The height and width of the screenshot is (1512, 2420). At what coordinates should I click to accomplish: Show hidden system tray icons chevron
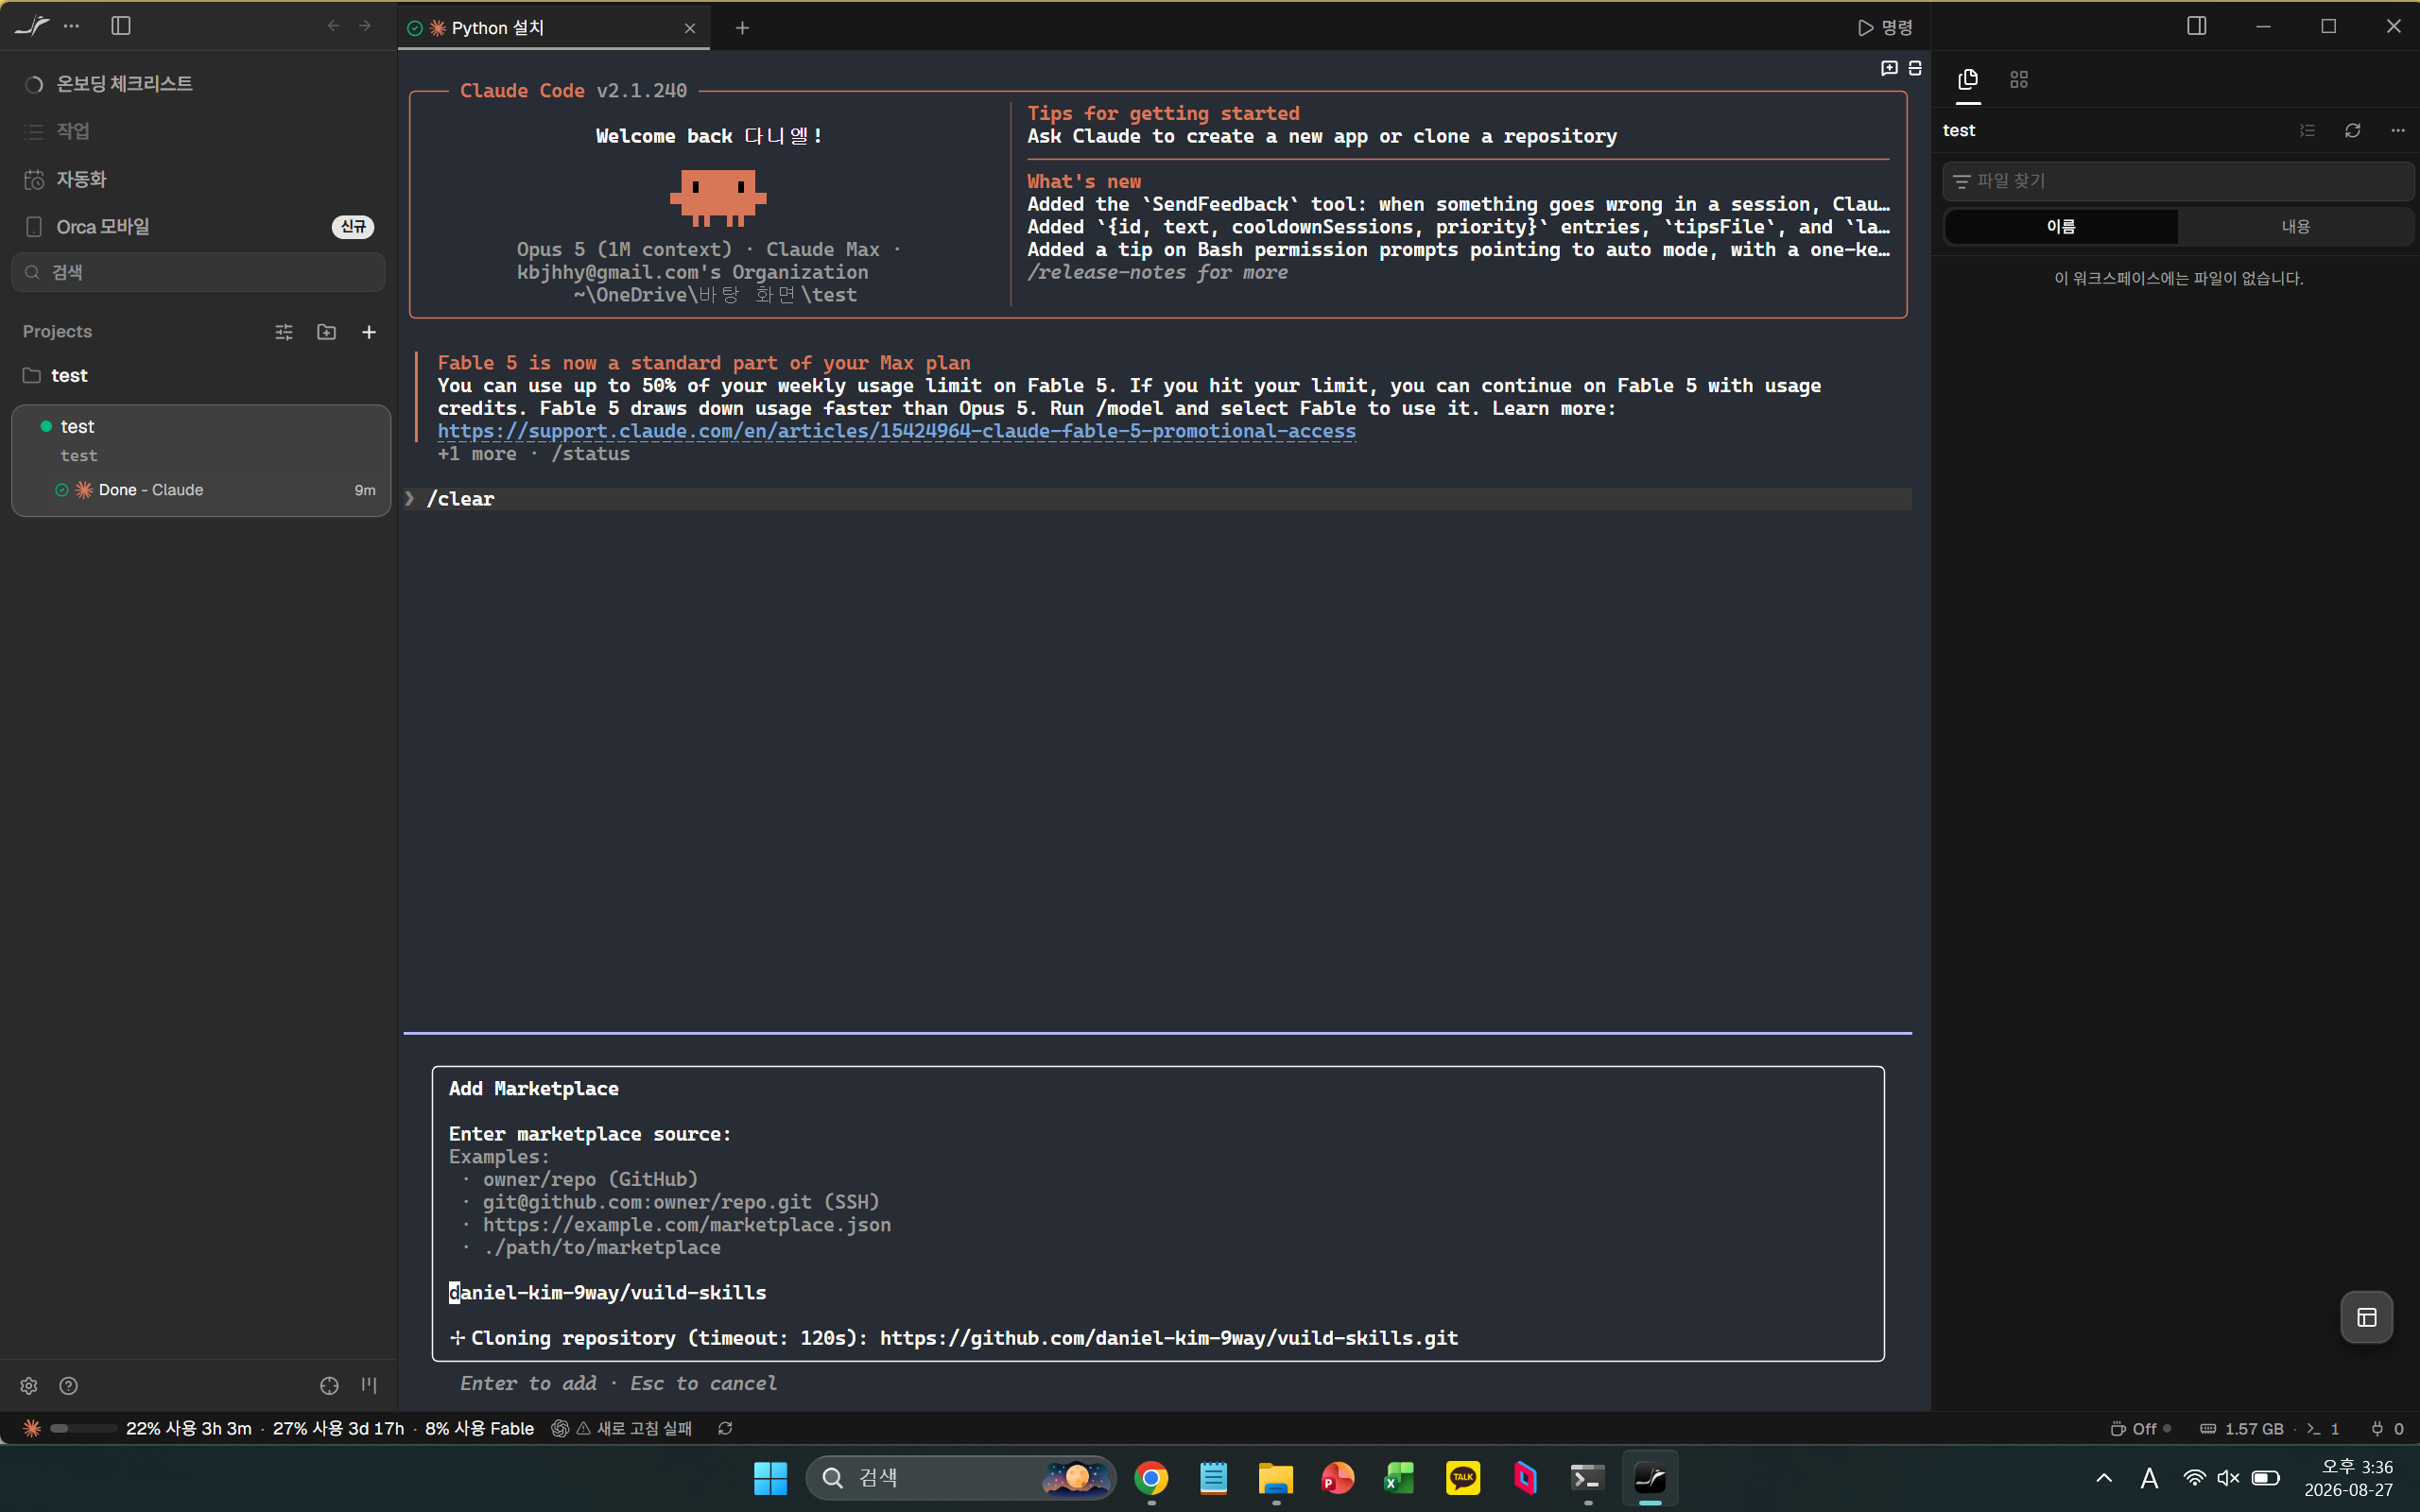tap(2104, 1478)
